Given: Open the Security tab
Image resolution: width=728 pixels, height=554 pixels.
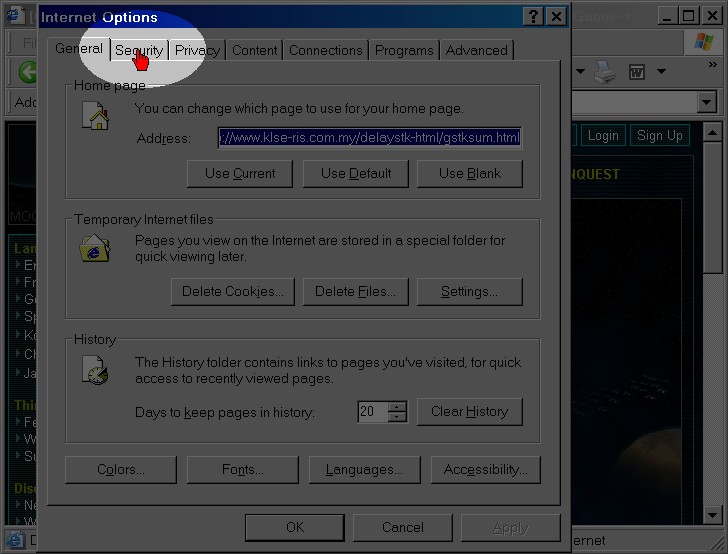Looking at the screenshot, I should [138, 50].
